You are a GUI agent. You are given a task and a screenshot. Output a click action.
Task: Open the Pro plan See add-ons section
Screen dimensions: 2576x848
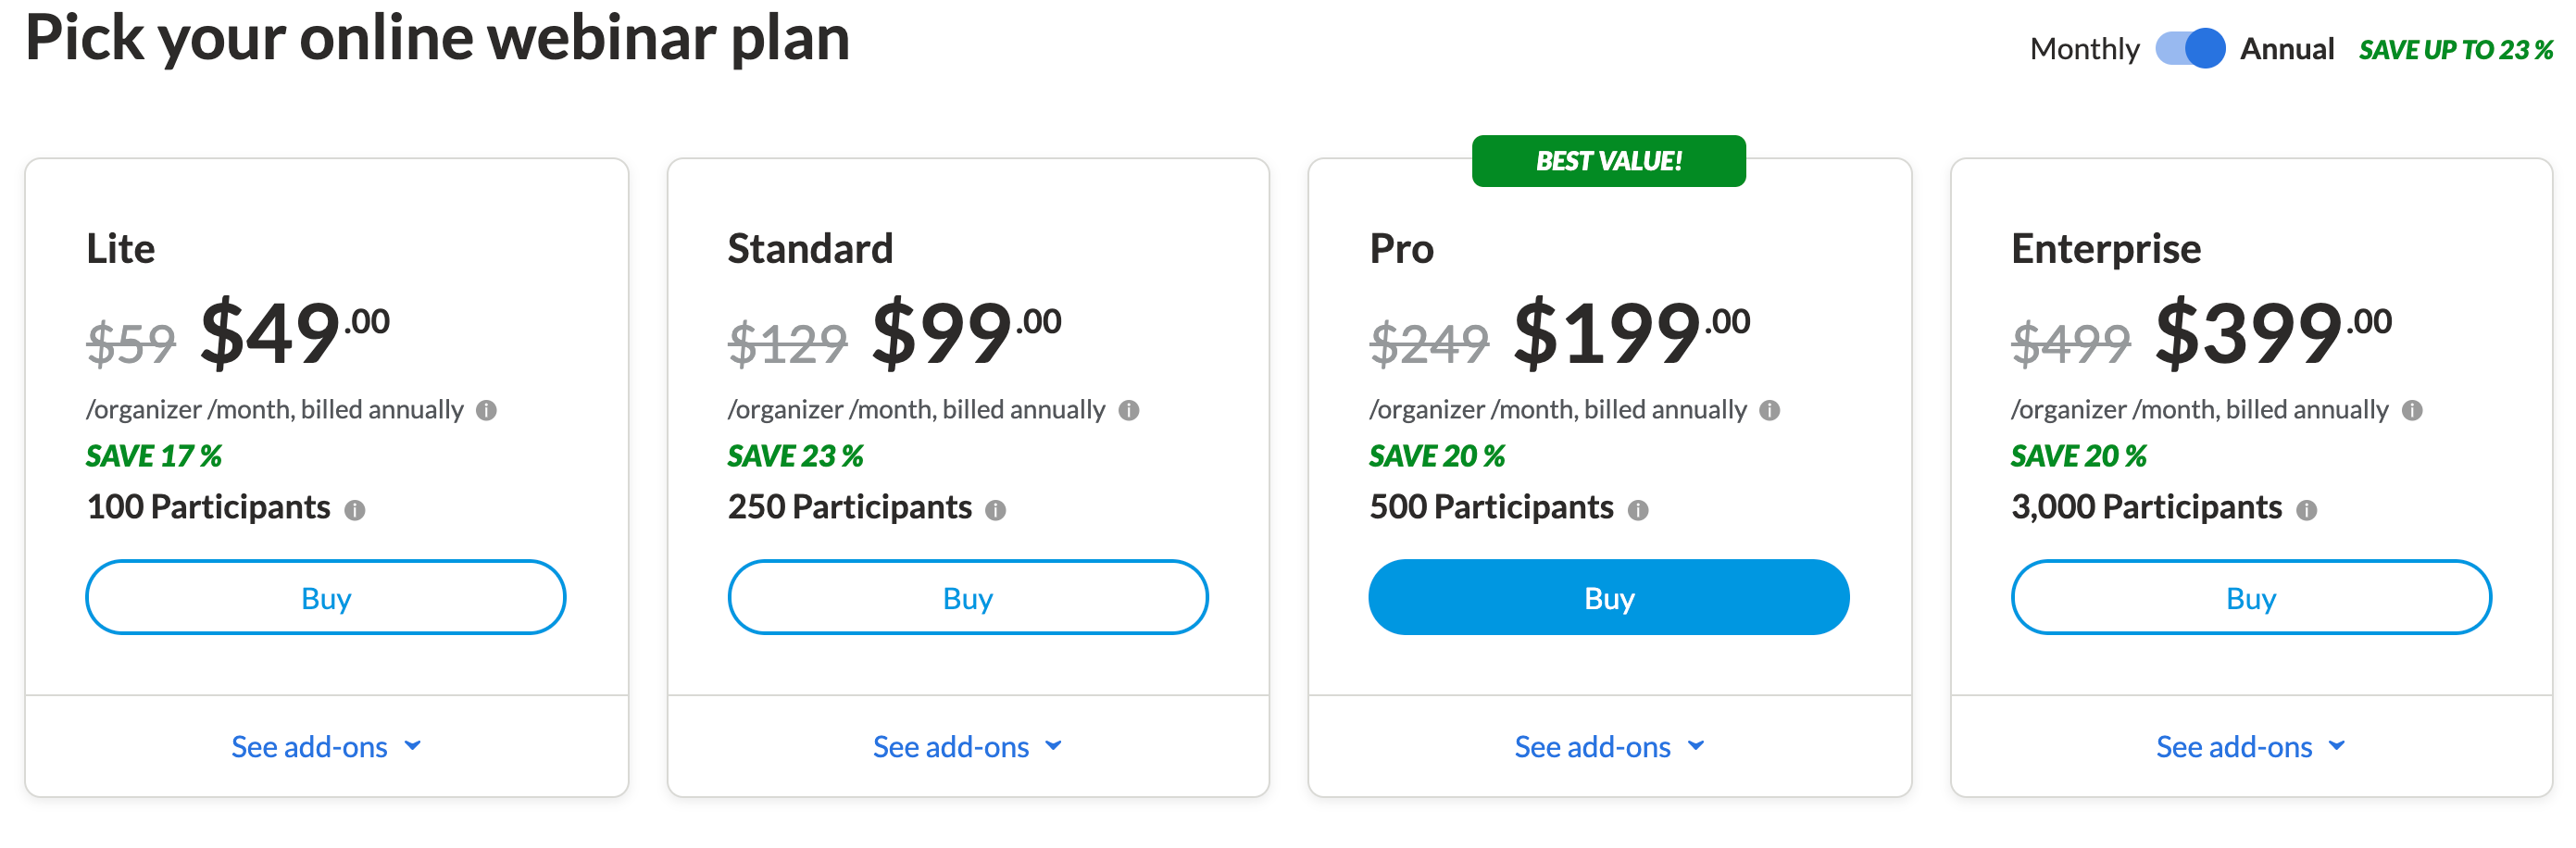click(x=1609, y=746)
